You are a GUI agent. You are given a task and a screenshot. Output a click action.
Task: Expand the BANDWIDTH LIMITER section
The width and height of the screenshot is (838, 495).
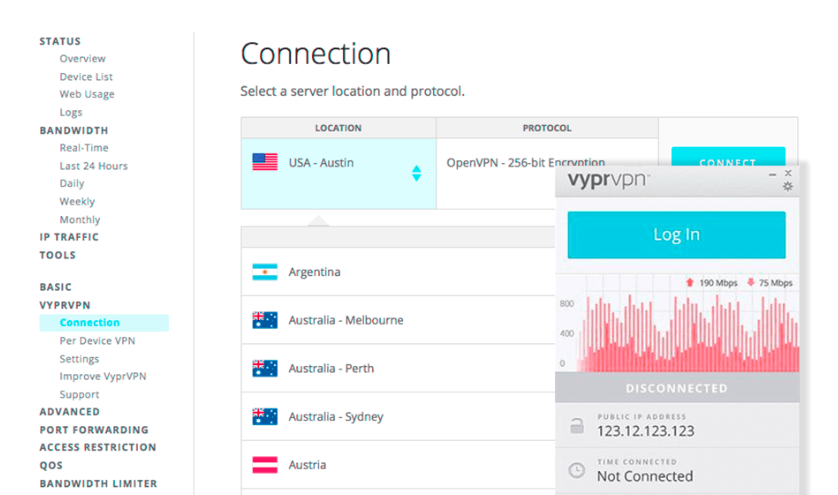click(x=98, y=483)
